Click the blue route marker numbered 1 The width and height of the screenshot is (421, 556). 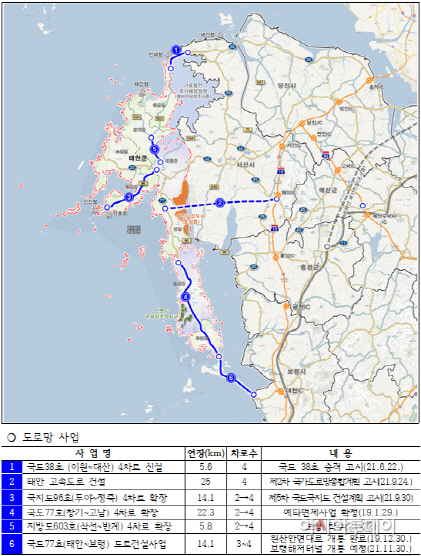coord(176,50)
